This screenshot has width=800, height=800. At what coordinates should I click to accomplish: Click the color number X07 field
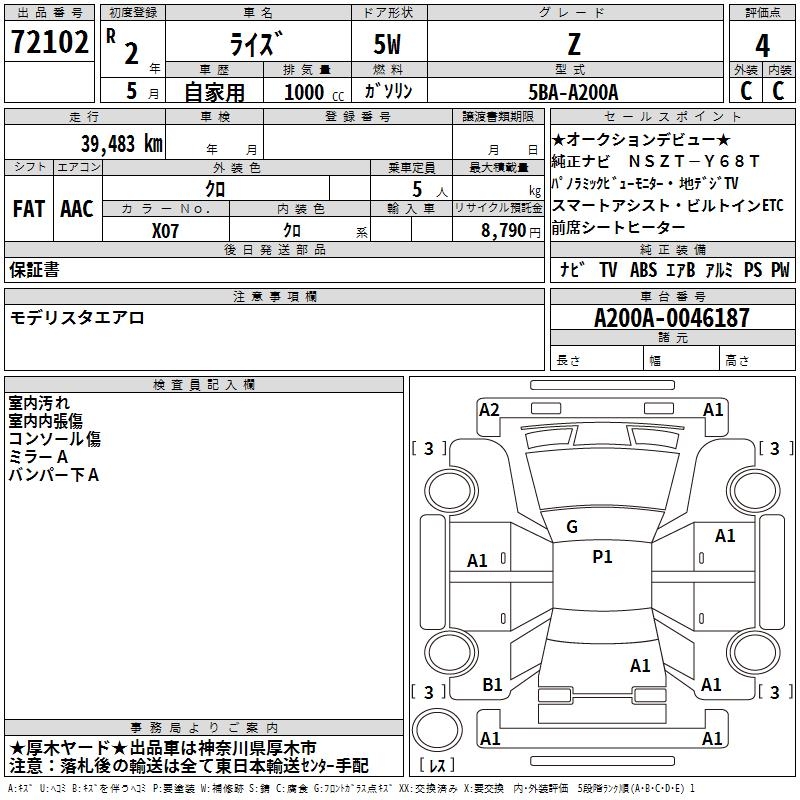point(166,229)
